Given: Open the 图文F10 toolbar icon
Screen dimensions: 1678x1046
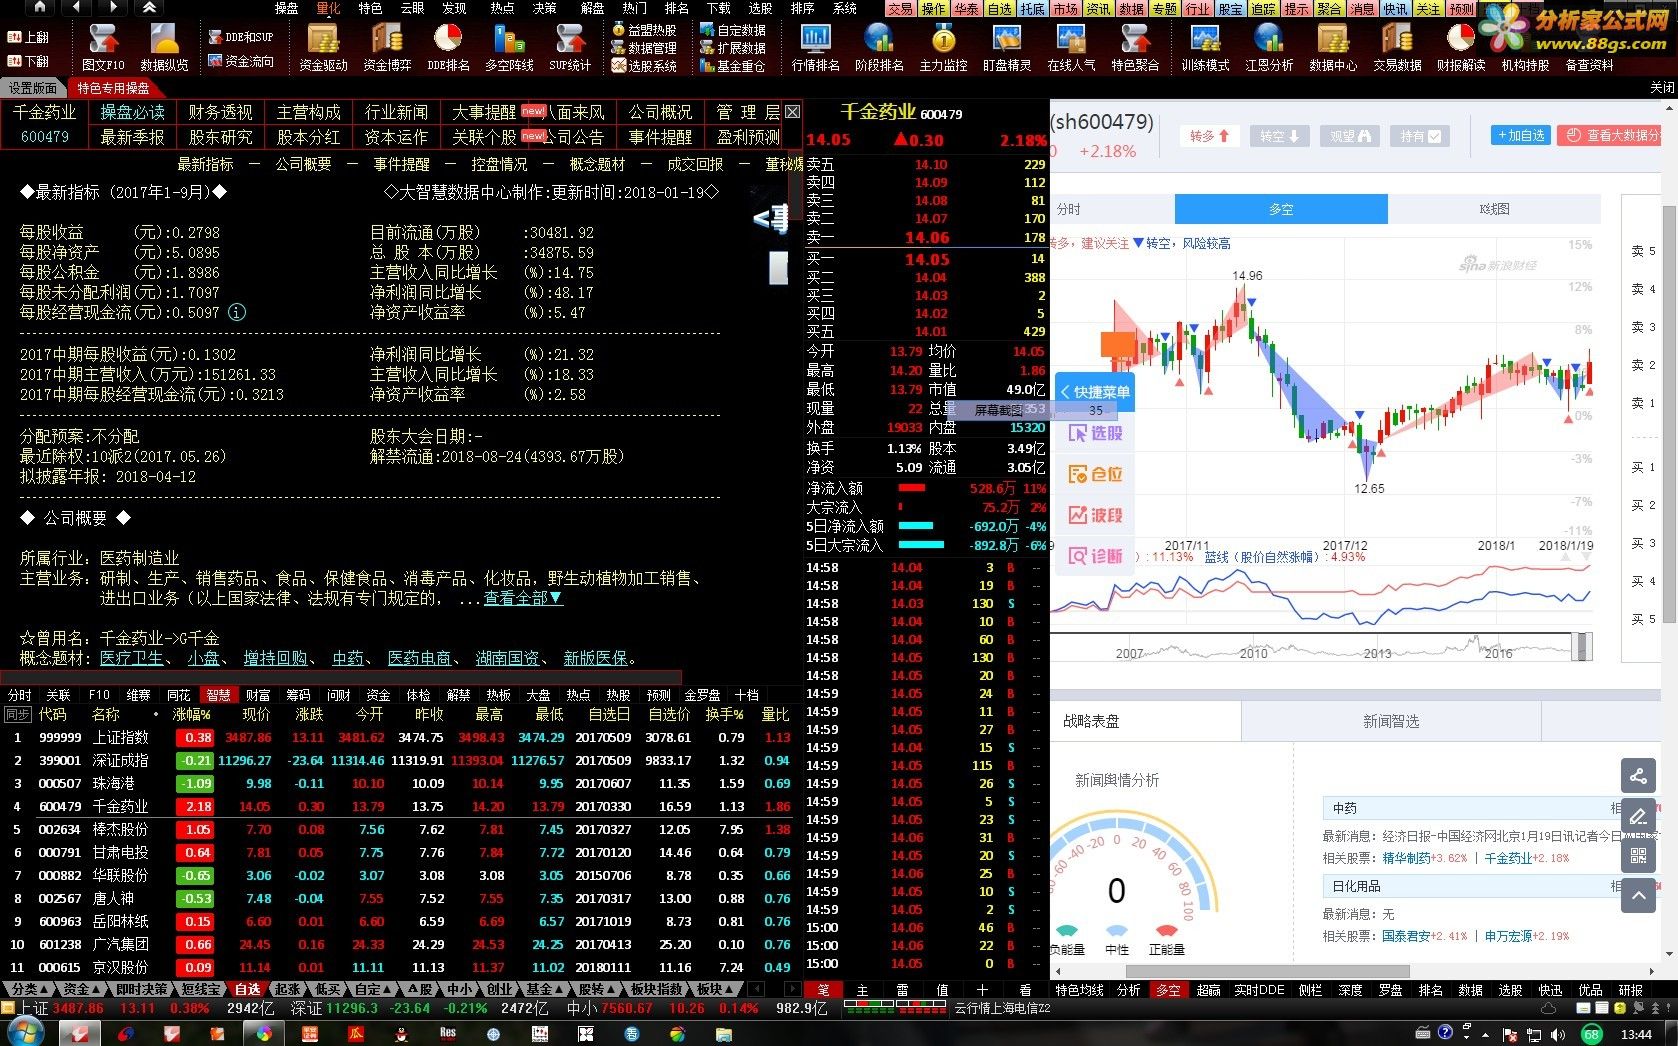Looking at the screenshot, I should [103, 46].
